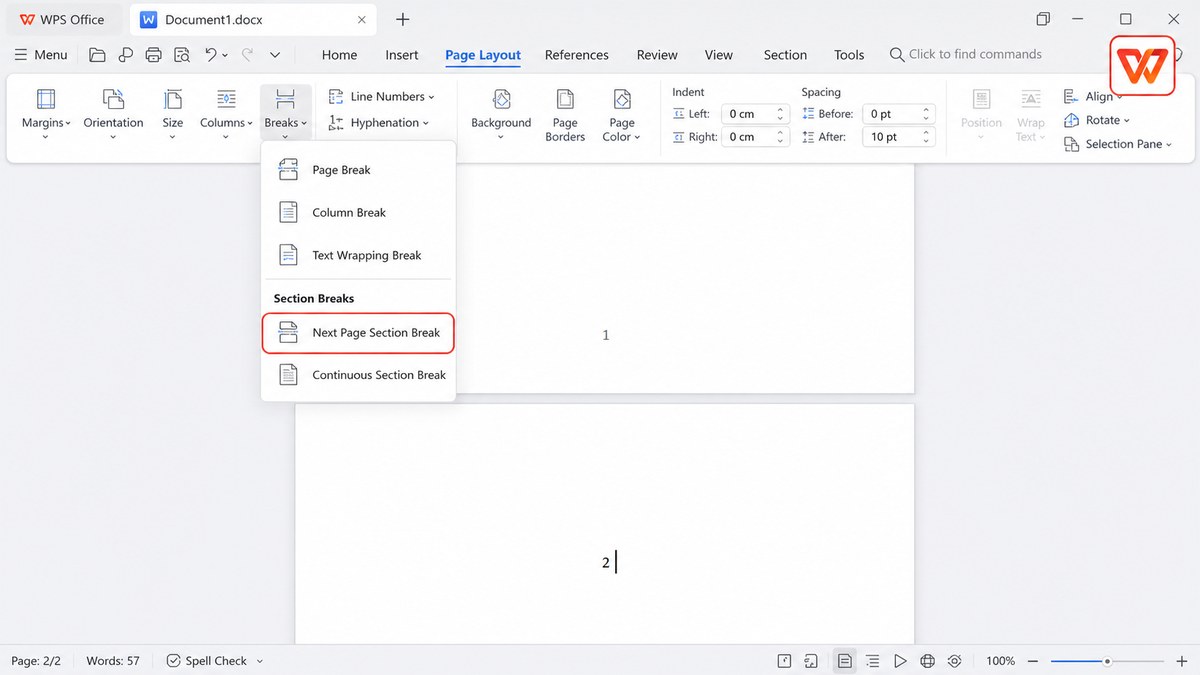
Task: Open the paper Size options
Action: coord(173,112)
